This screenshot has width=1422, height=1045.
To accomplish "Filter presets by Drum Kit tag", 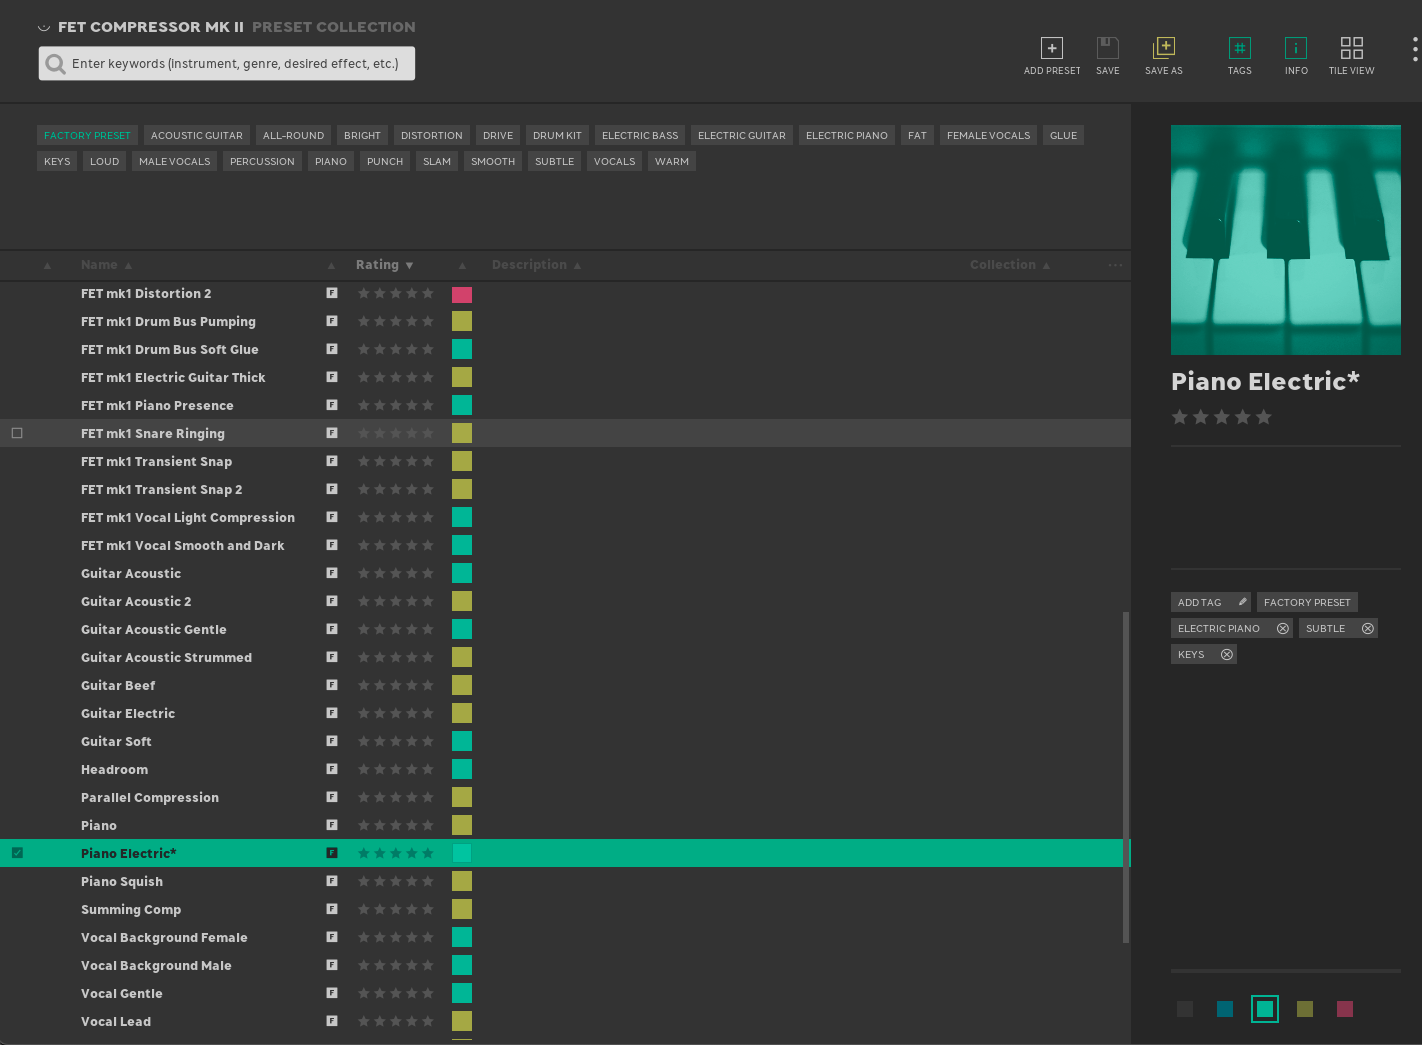I will 557,136.
